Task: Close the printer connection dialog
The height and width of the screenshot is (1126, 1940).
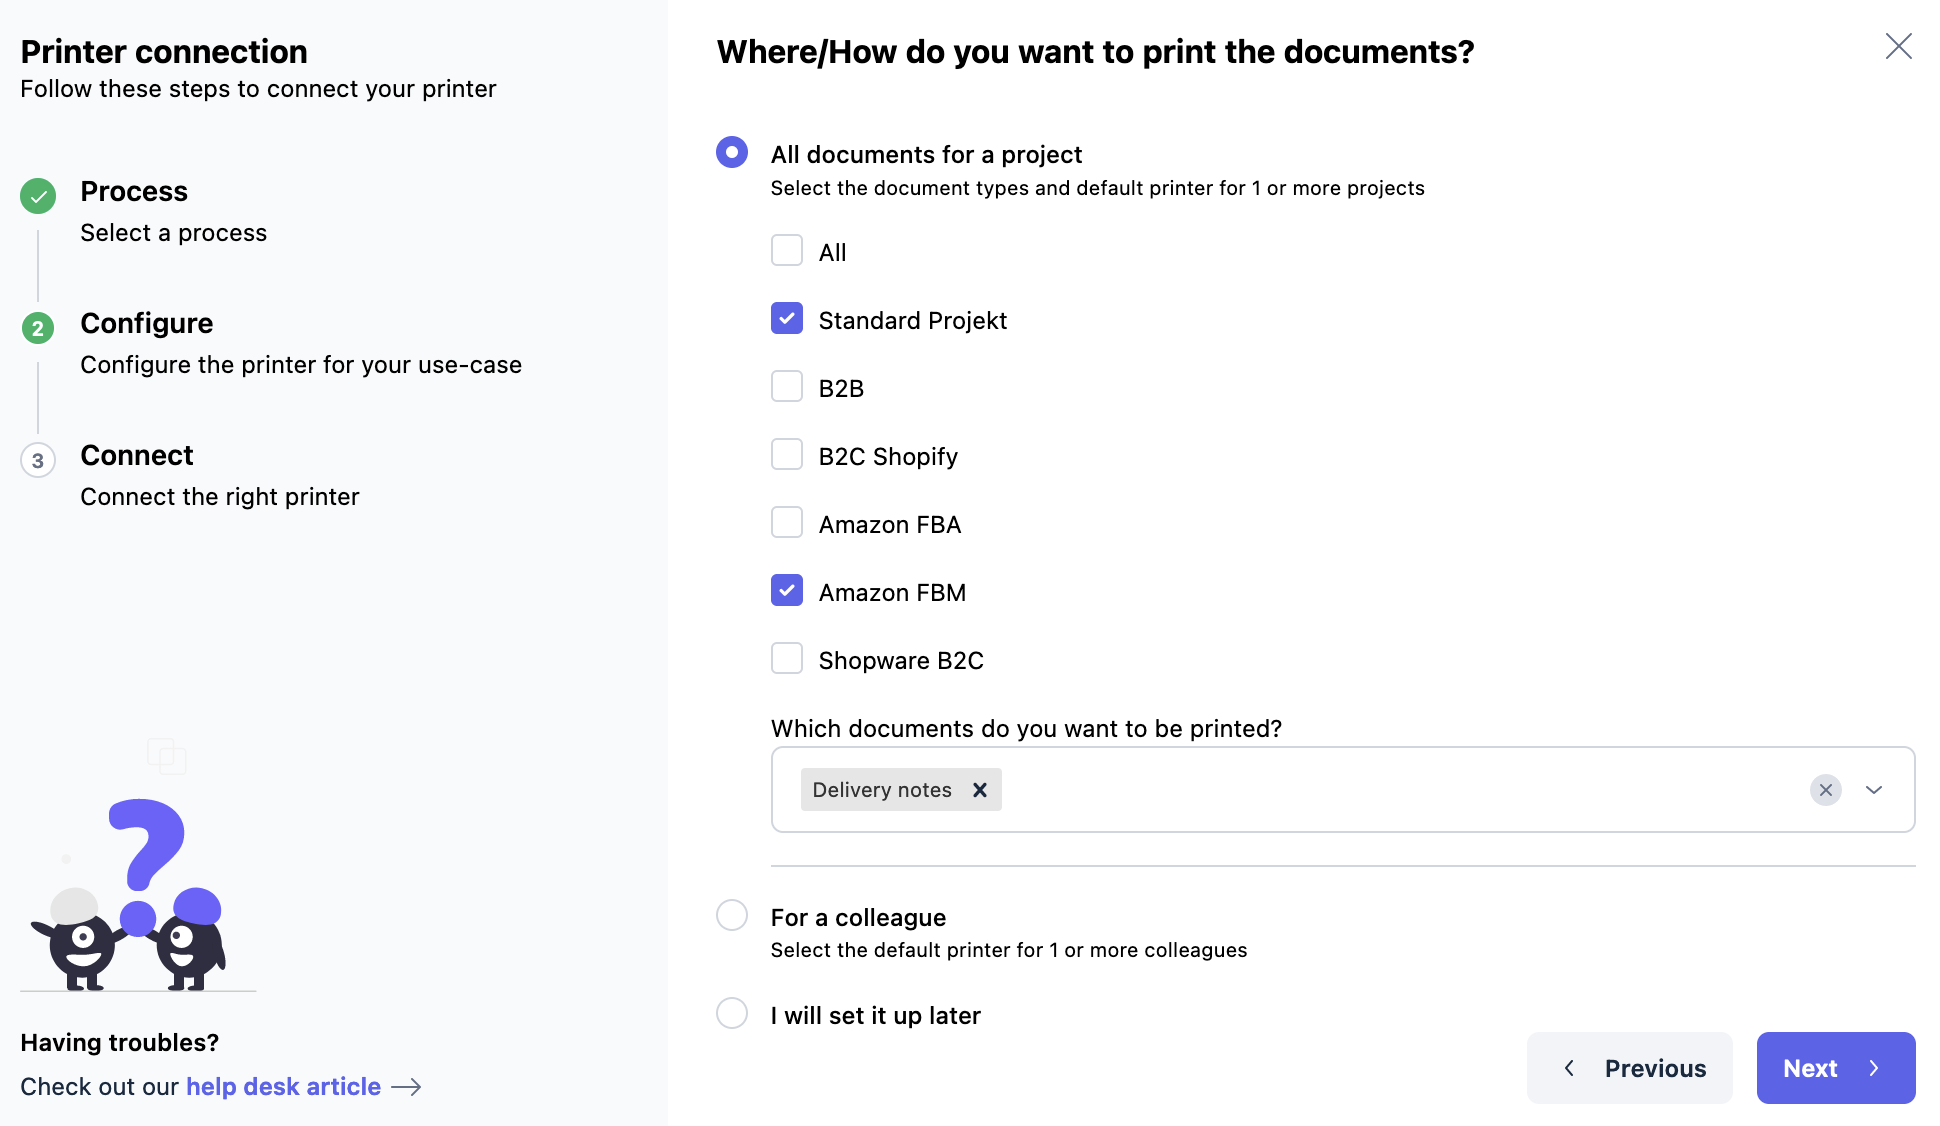Action: [1898, 47]
